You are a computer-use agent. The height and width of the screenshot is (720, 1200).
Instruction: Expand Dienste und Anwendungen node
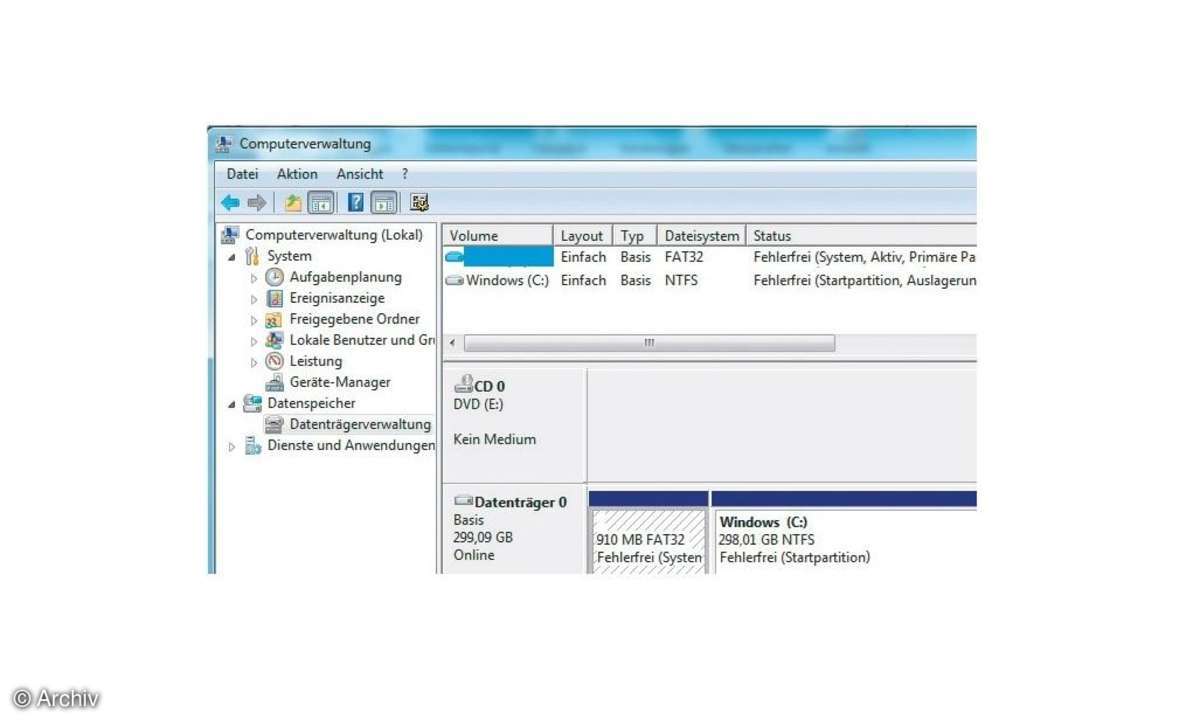coord(232,446)
